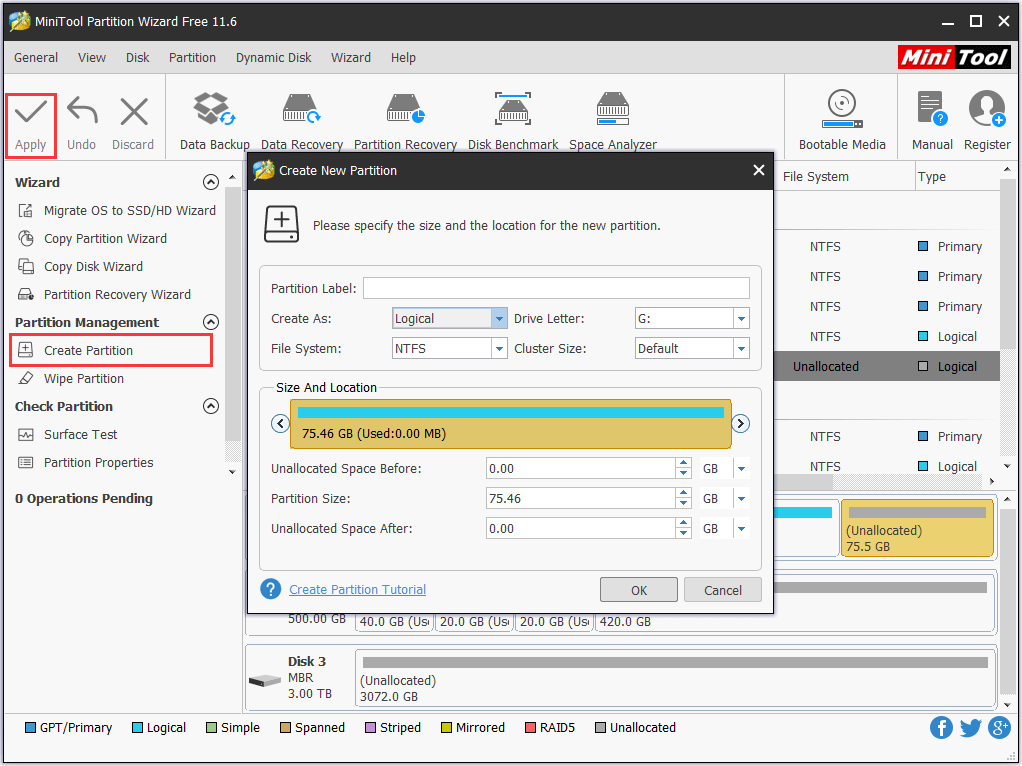Launch the Data Recovery tool
Image resolution: width=1022 pixels, height=766 pixels.
point(301,122)
